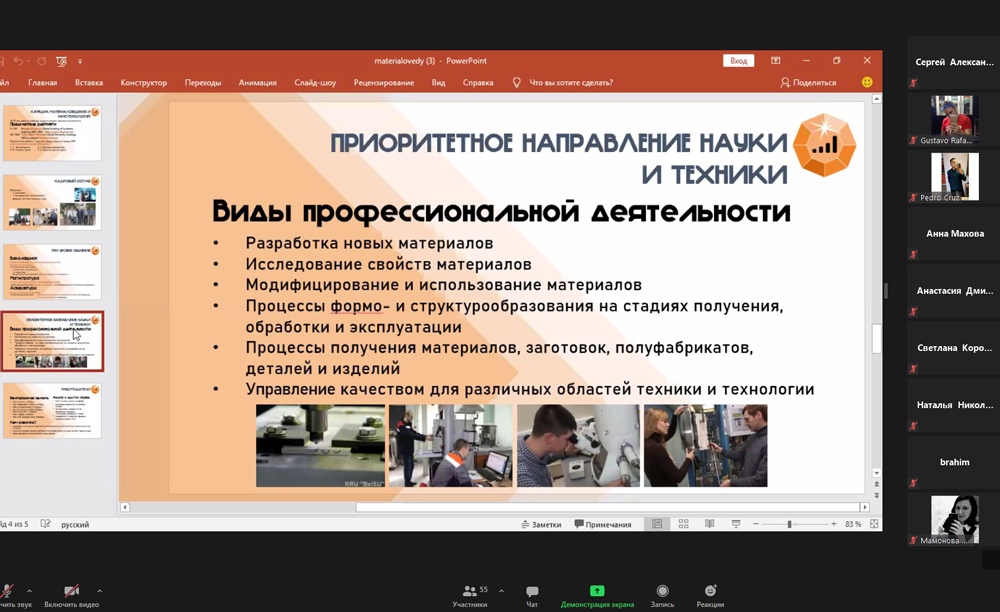
Task: Click the Поделиться share button
Action: pyautogui.click(x=808, y=83)
